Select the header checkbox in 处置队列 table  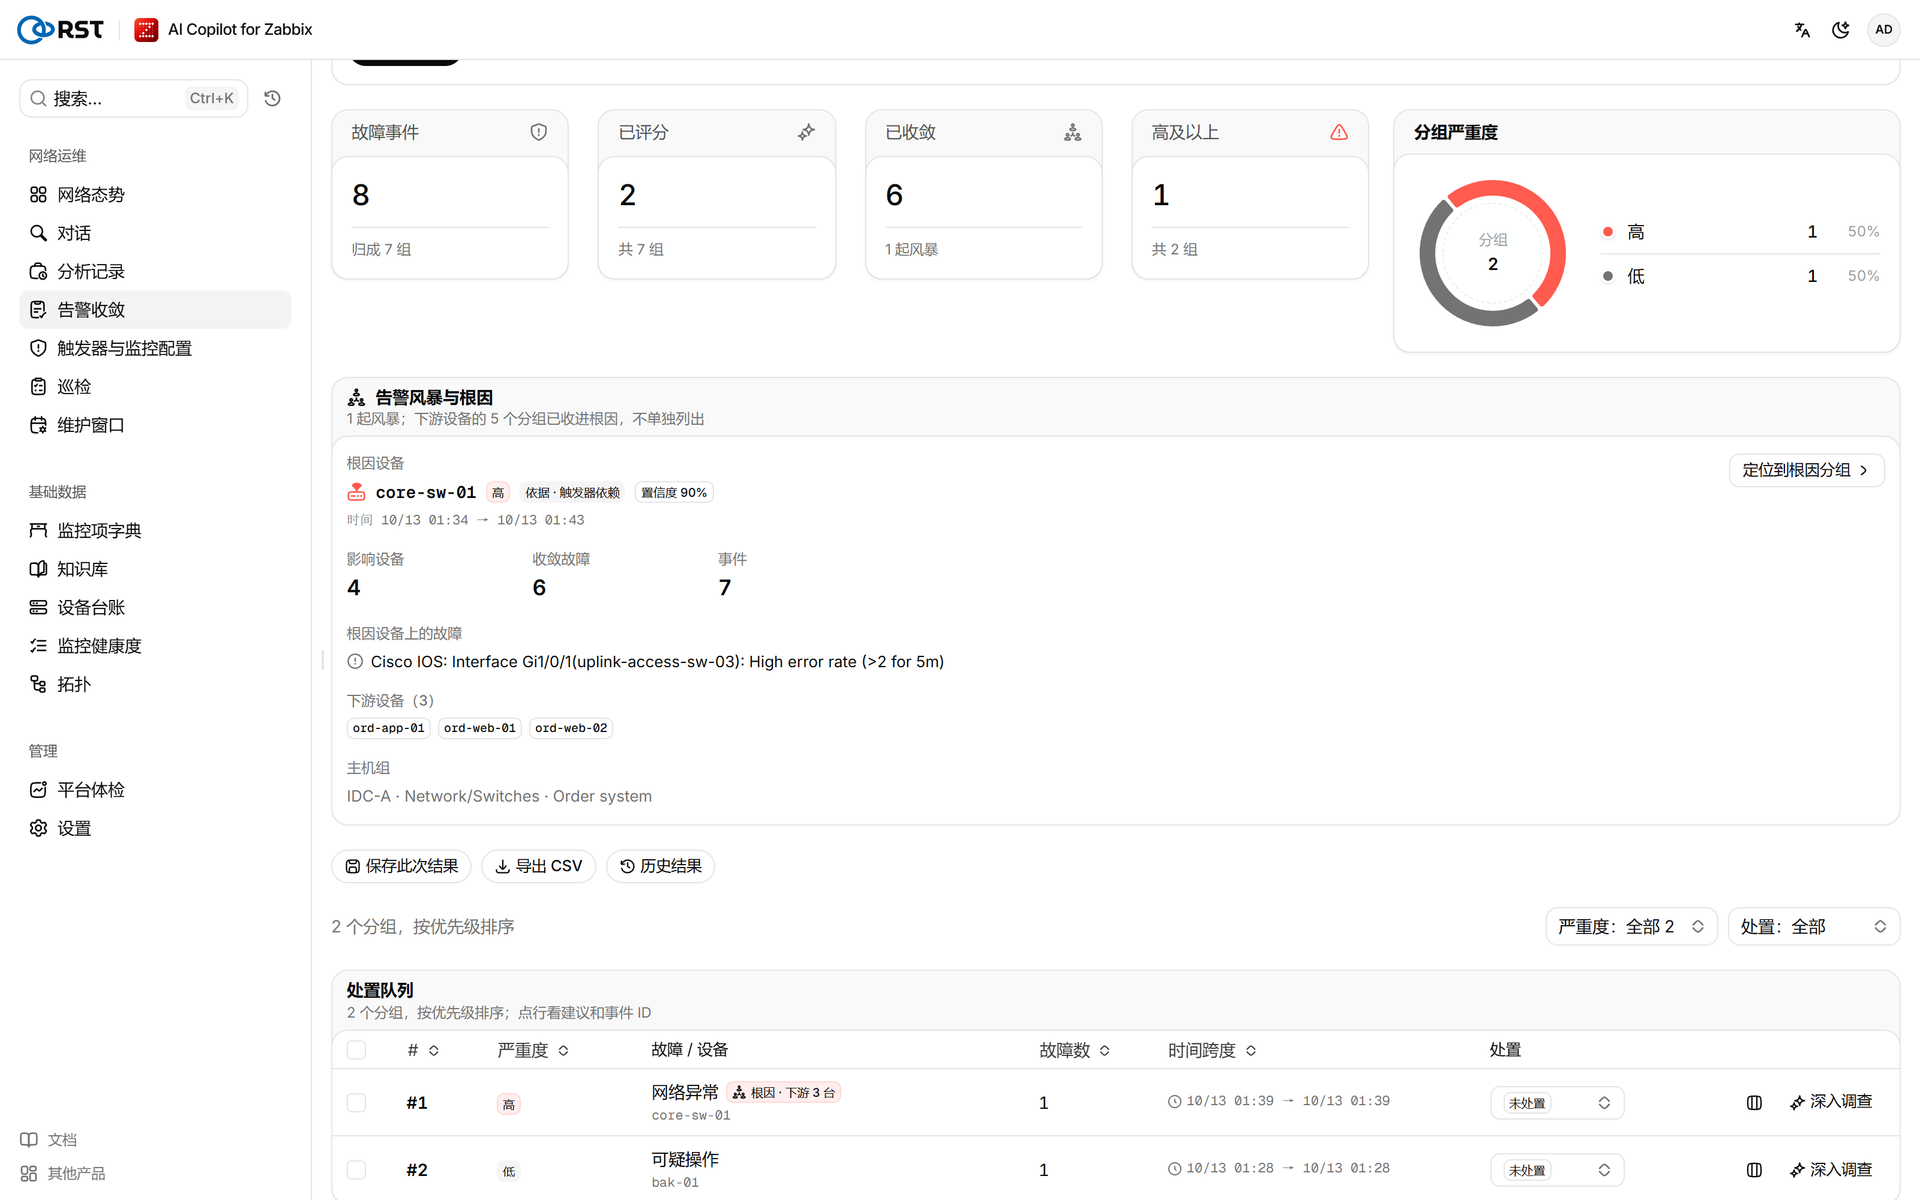point(356,1050)
